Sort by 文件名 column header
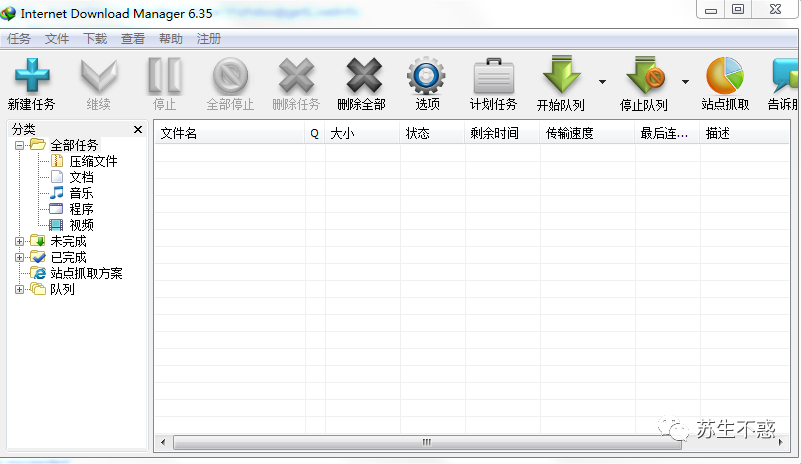 coord(229,133)
